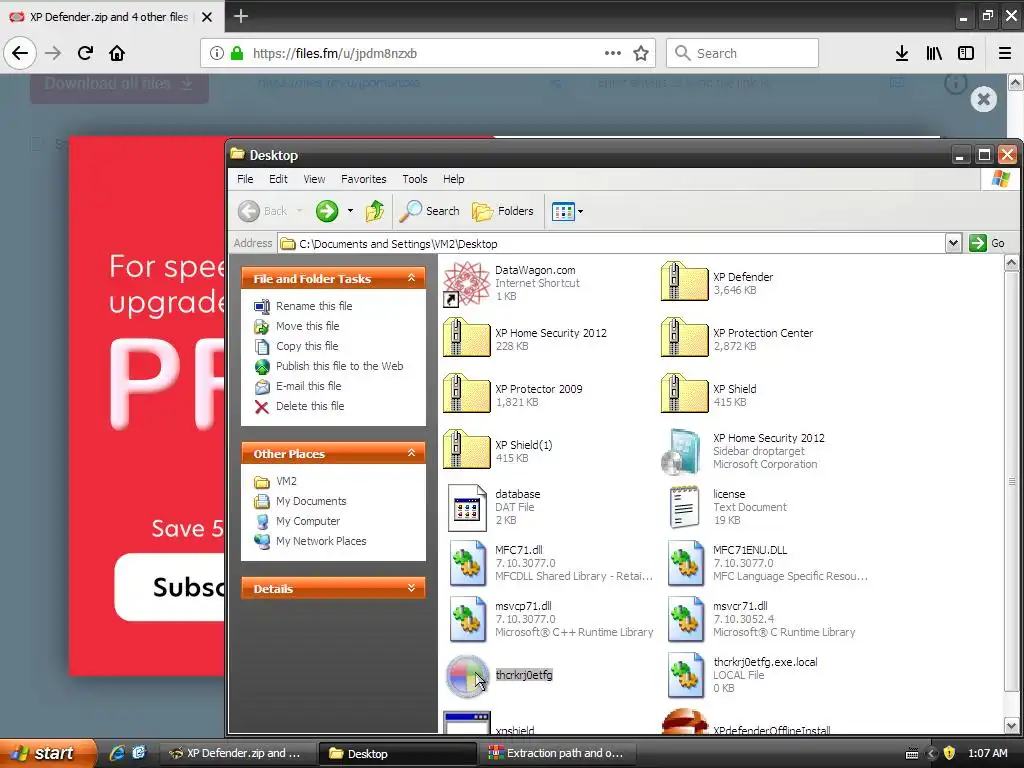Open VM2 folder in Other Places
The image size is (1024, 768).
(286, 481)
